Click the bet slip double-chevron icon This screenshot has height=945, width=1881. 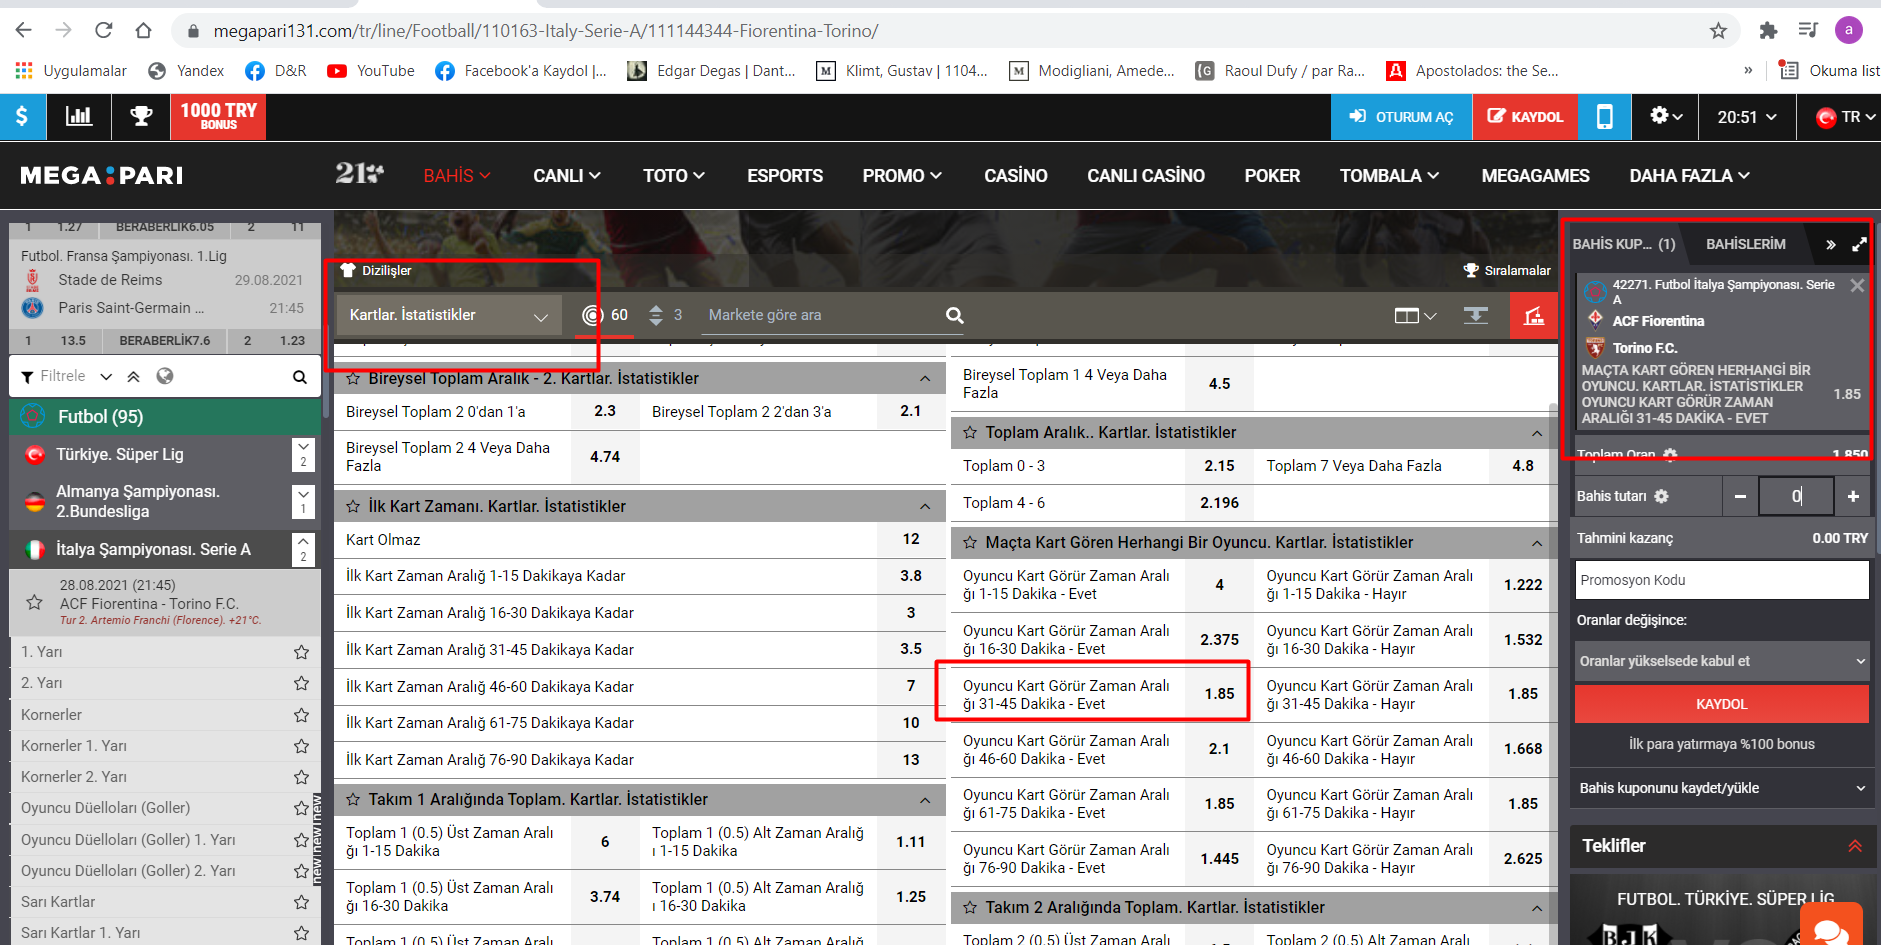1830,245
